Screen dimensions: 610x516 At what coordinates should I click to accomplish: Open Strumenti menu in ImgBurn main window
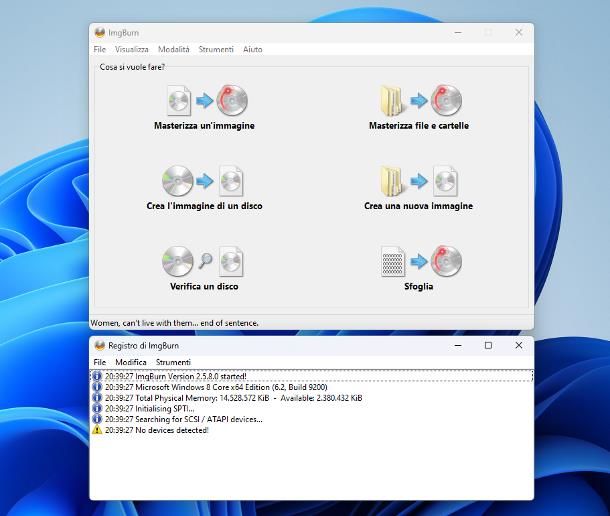(x=216, y=49)
